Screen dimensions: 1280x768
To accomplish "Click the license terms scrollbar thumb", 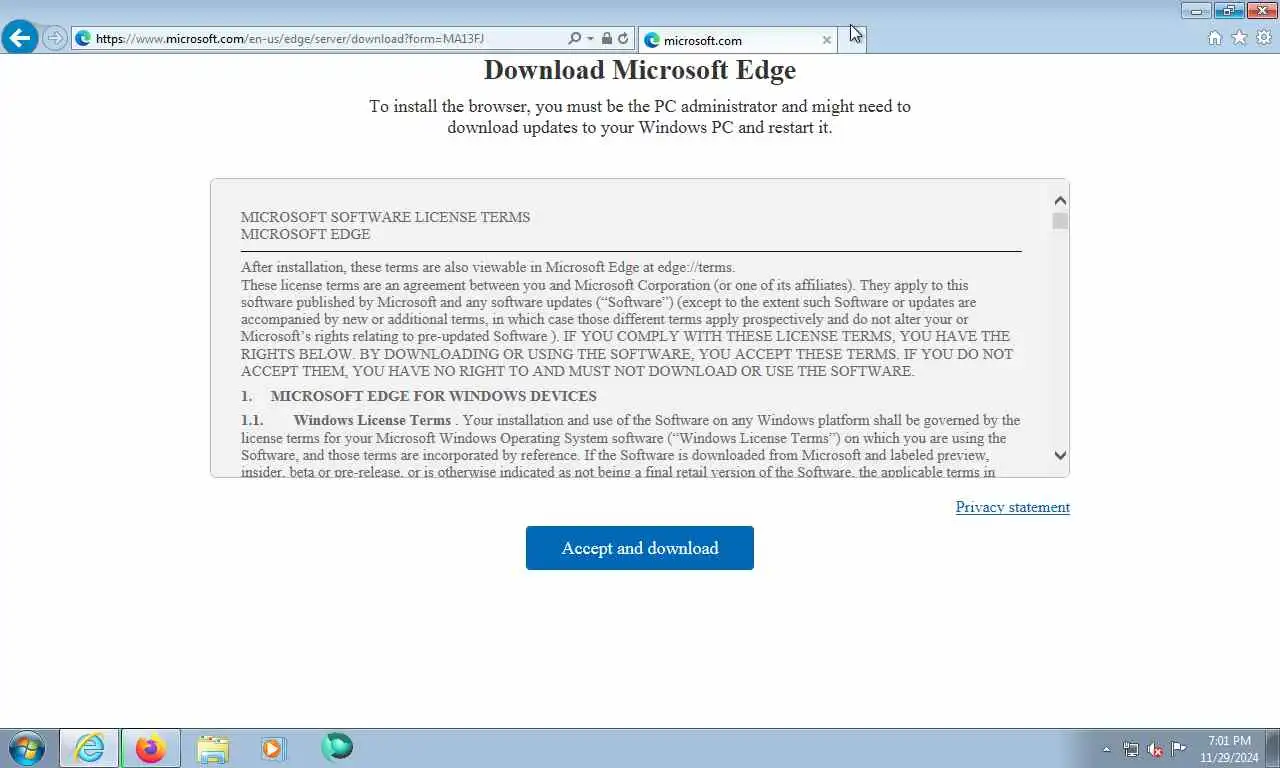I will [x=1060, y=221].
